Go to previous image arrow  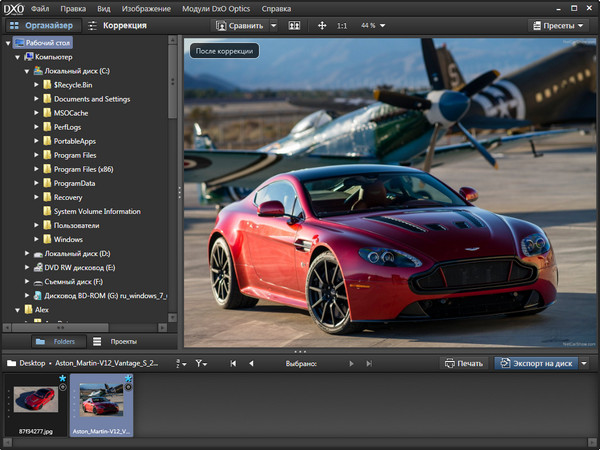[x=250, y=363]
